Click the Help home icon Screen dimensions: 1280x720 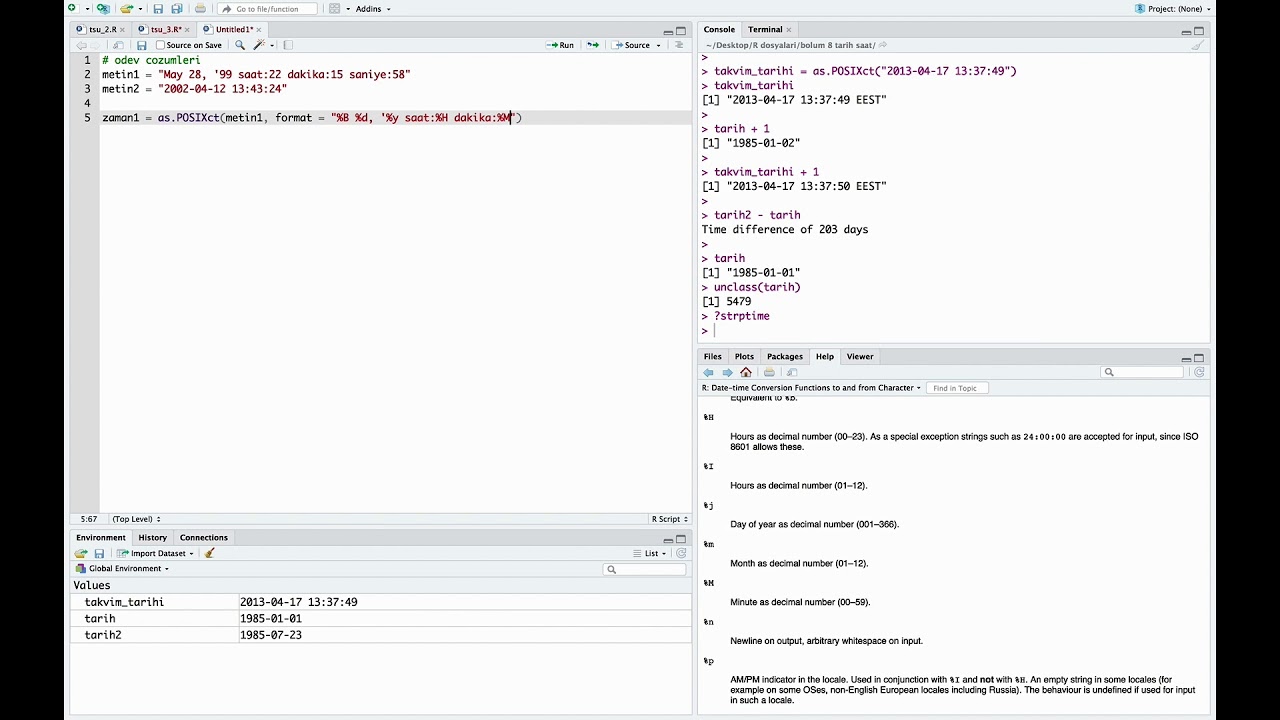746,373
